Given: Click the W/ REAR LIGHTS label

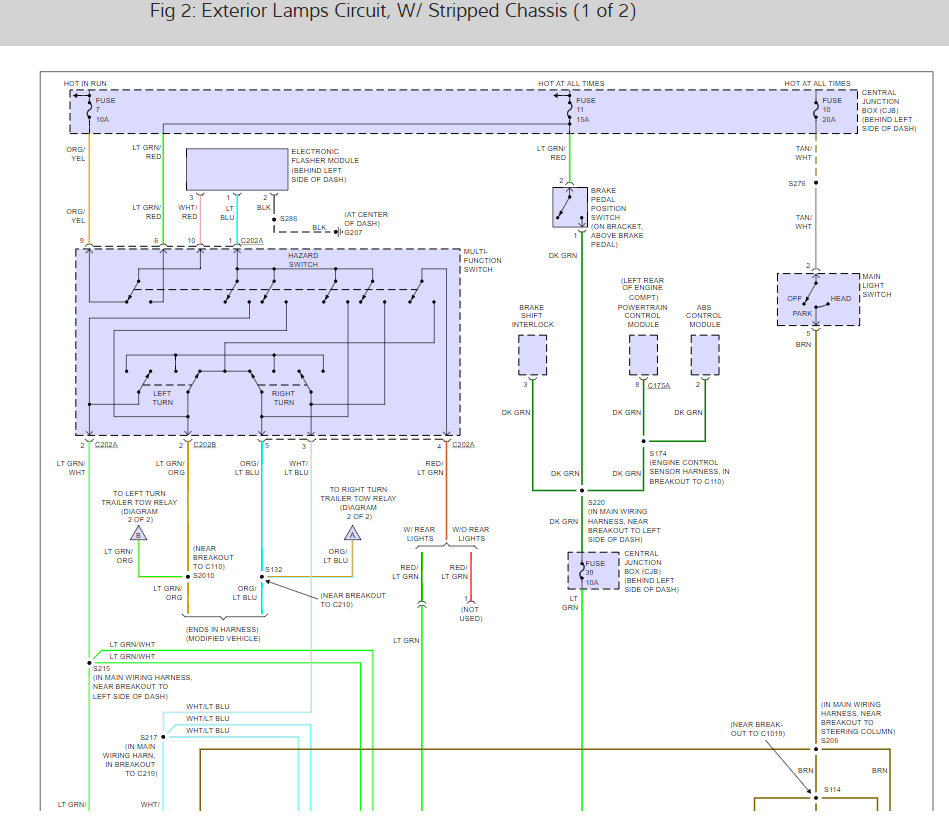Looking at the screenshot, I should [419, 534].
